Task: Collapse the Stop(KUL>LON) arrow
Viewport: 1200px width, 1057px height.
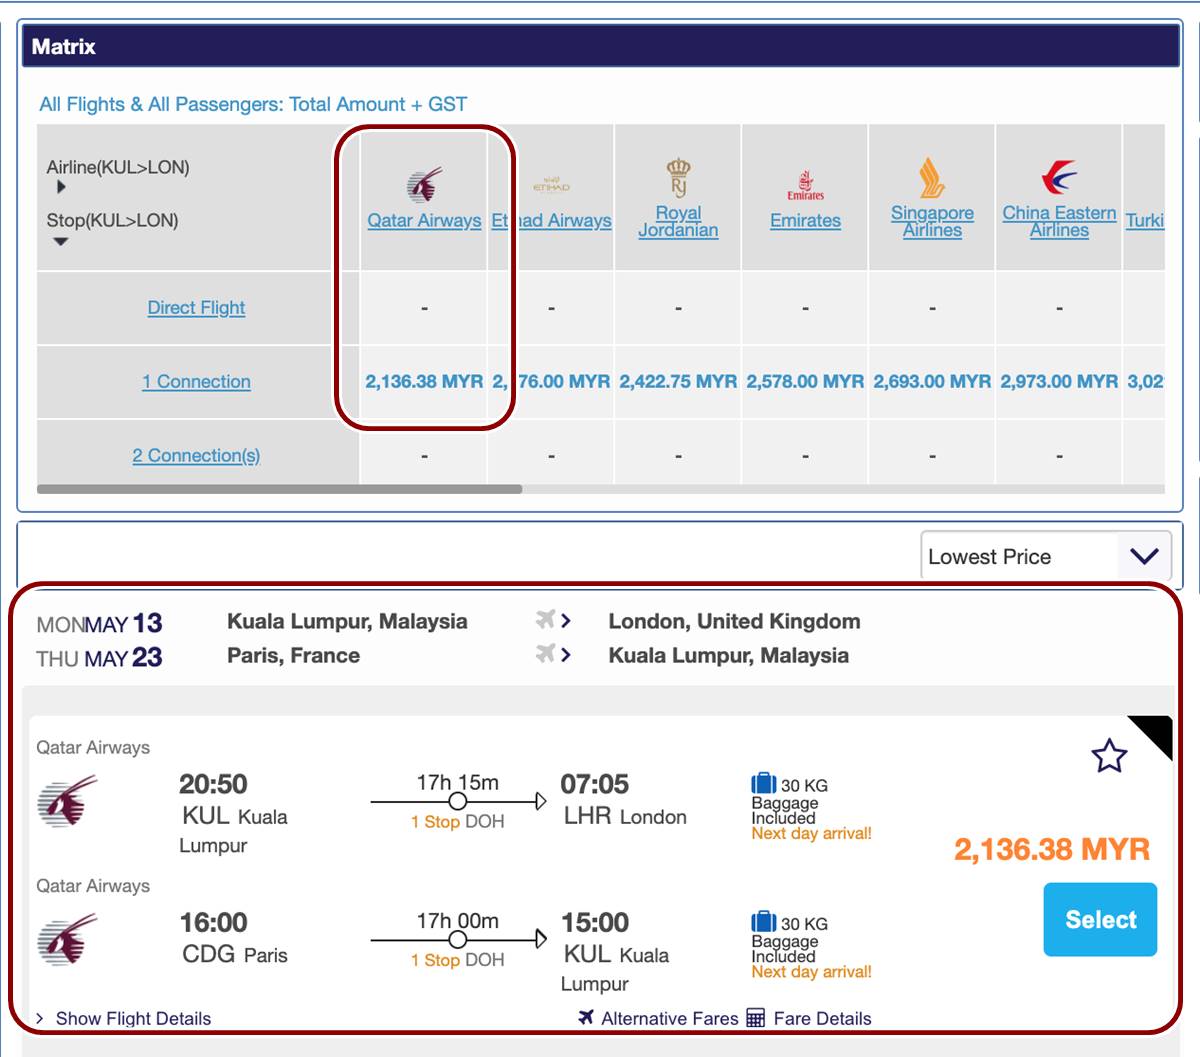Action: (61, 241)
